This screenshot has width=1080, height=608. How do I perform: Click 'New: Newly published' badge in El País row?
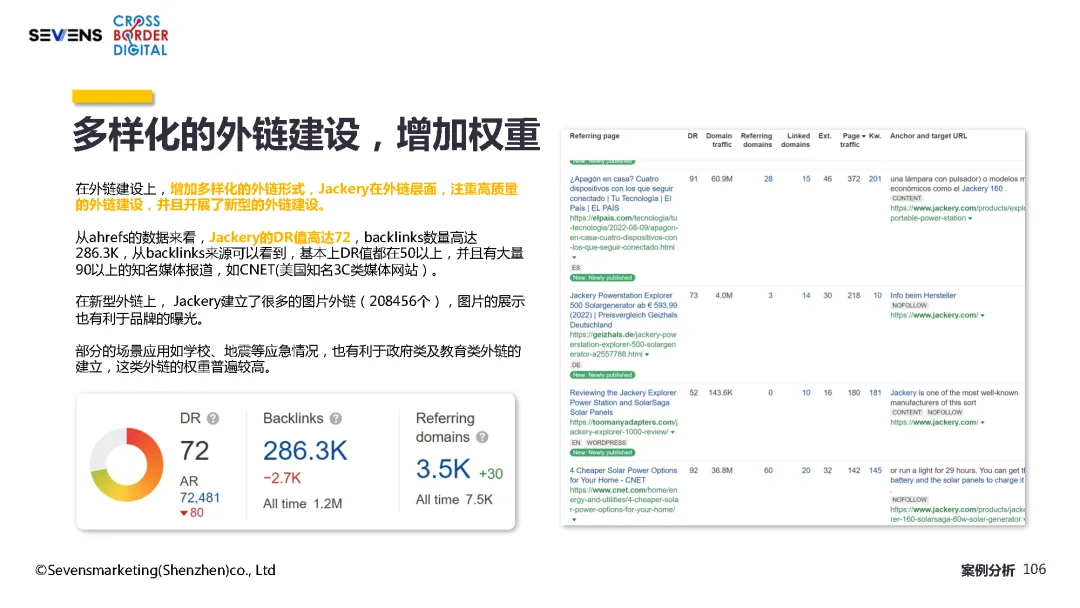pos(602,277)
